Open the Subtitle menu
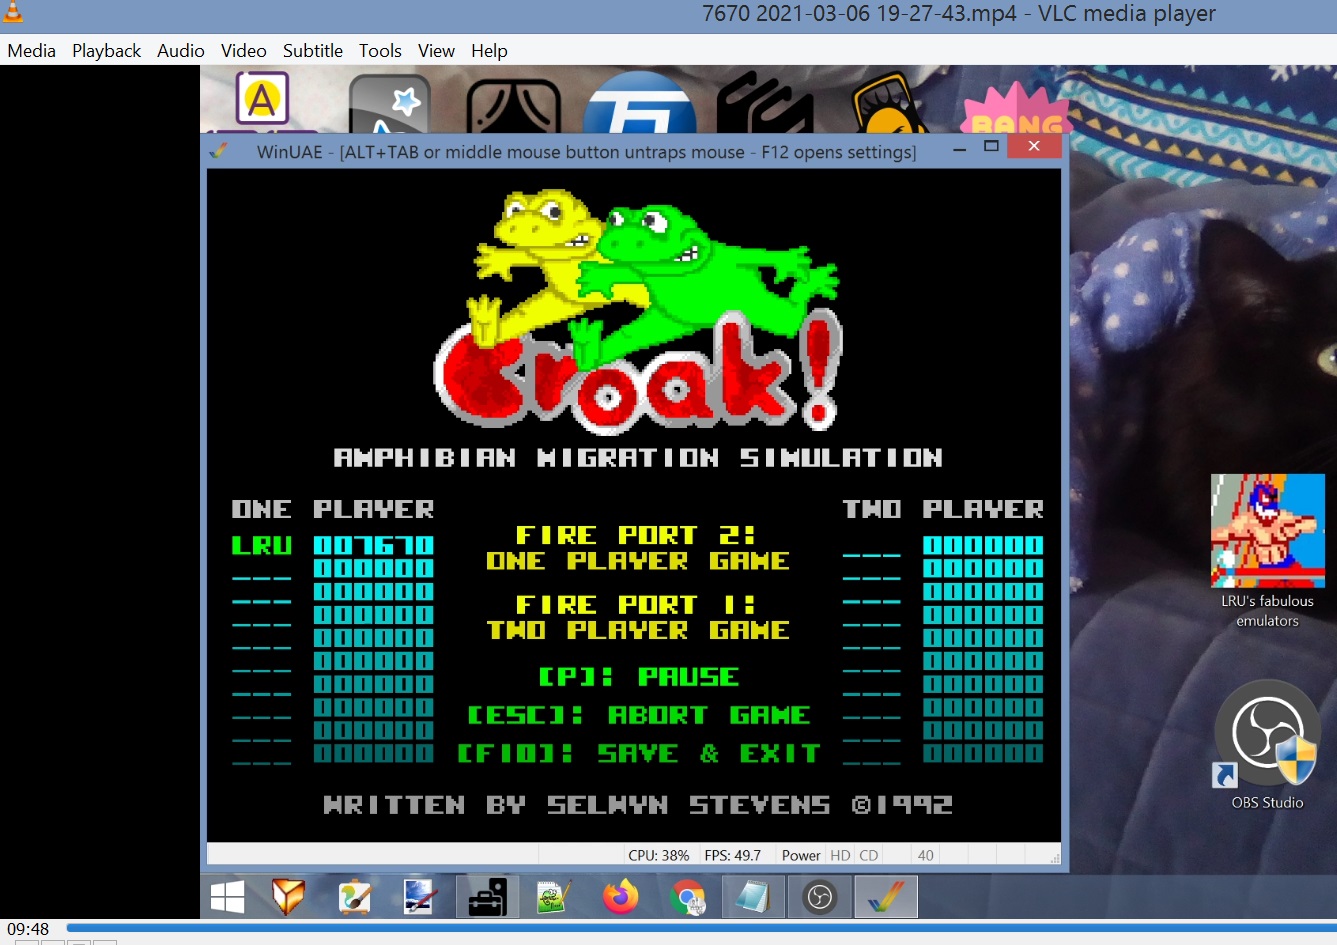 [x=313, y=50]
